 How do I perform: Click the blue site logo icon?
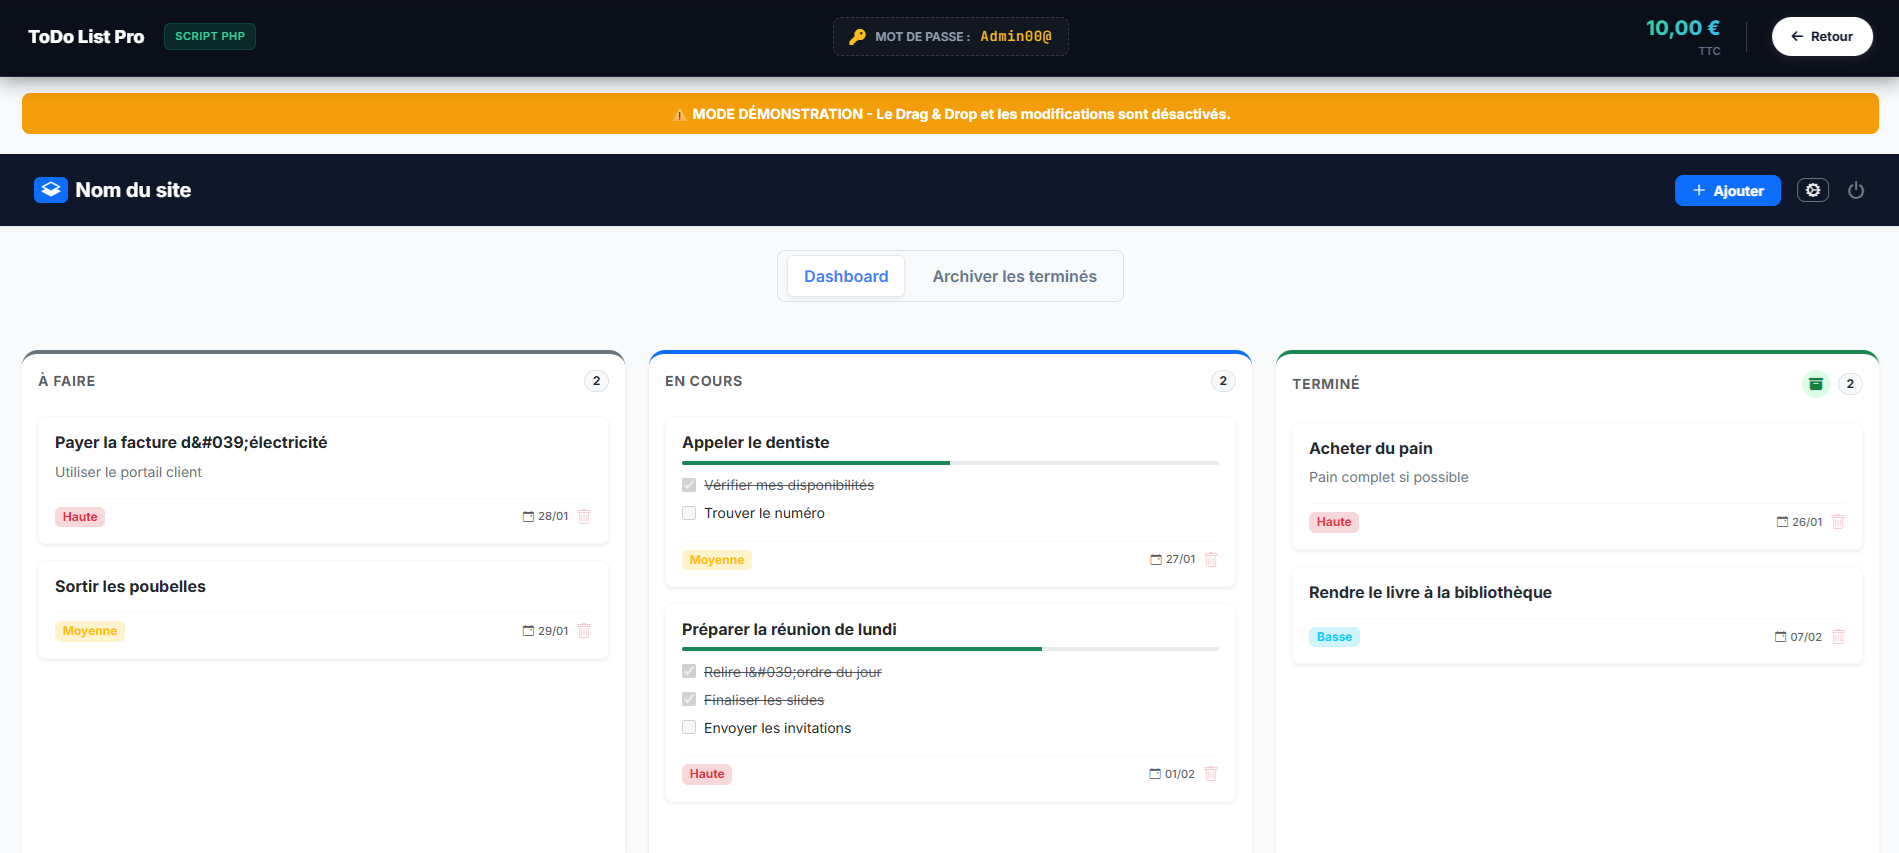tap(51, 190)
